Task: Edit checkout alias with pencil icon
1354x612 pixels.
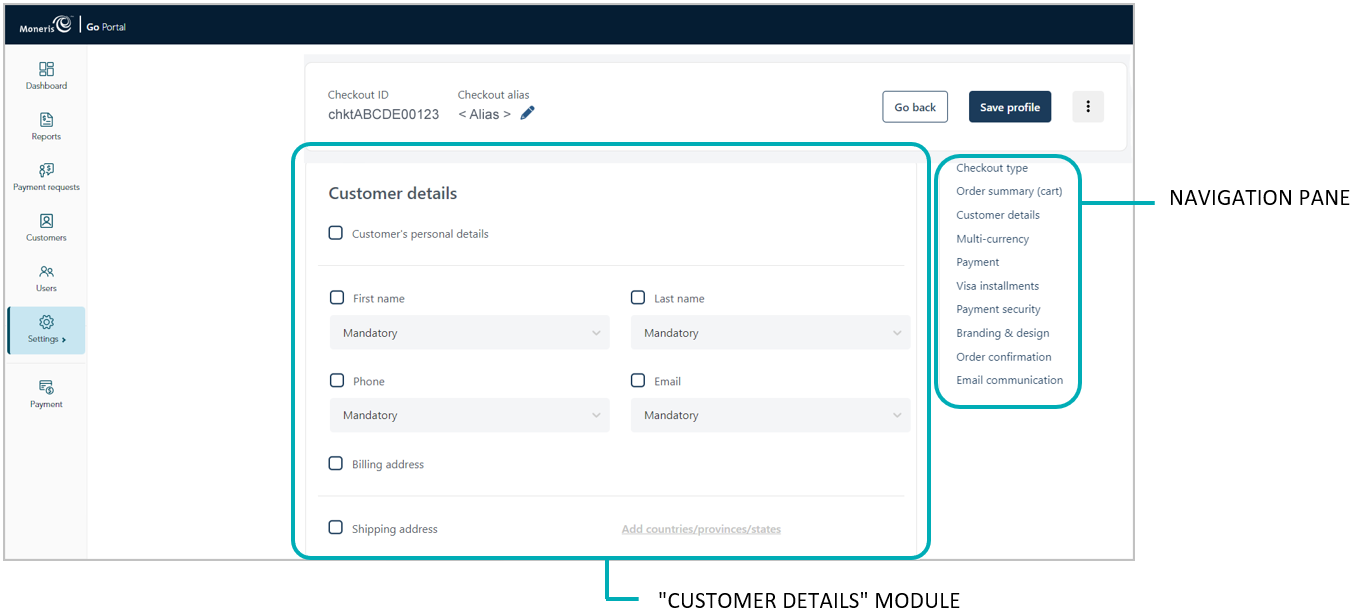Action: [528, 113]
